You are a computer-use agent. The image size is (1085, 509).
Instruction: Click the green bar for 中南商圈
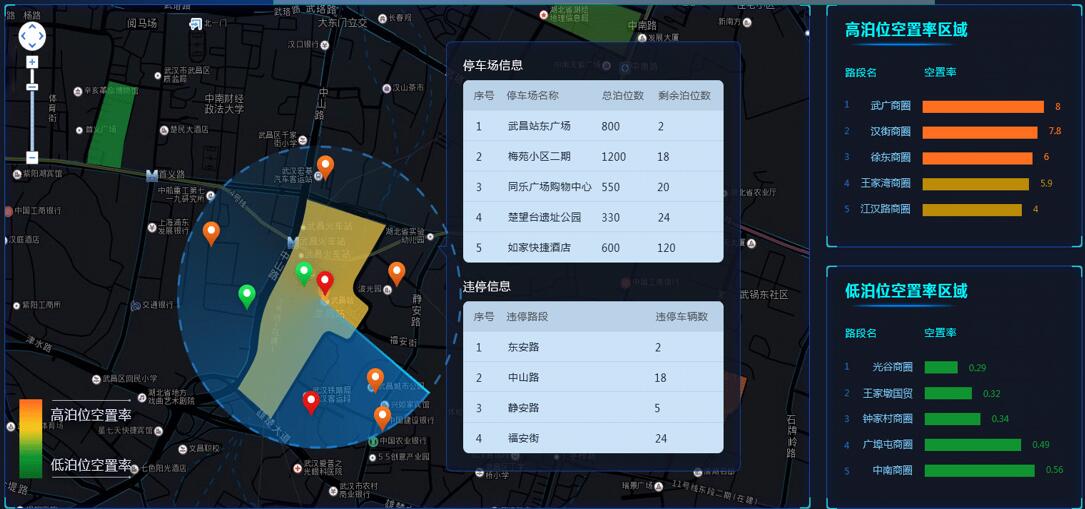pos(979,470)
